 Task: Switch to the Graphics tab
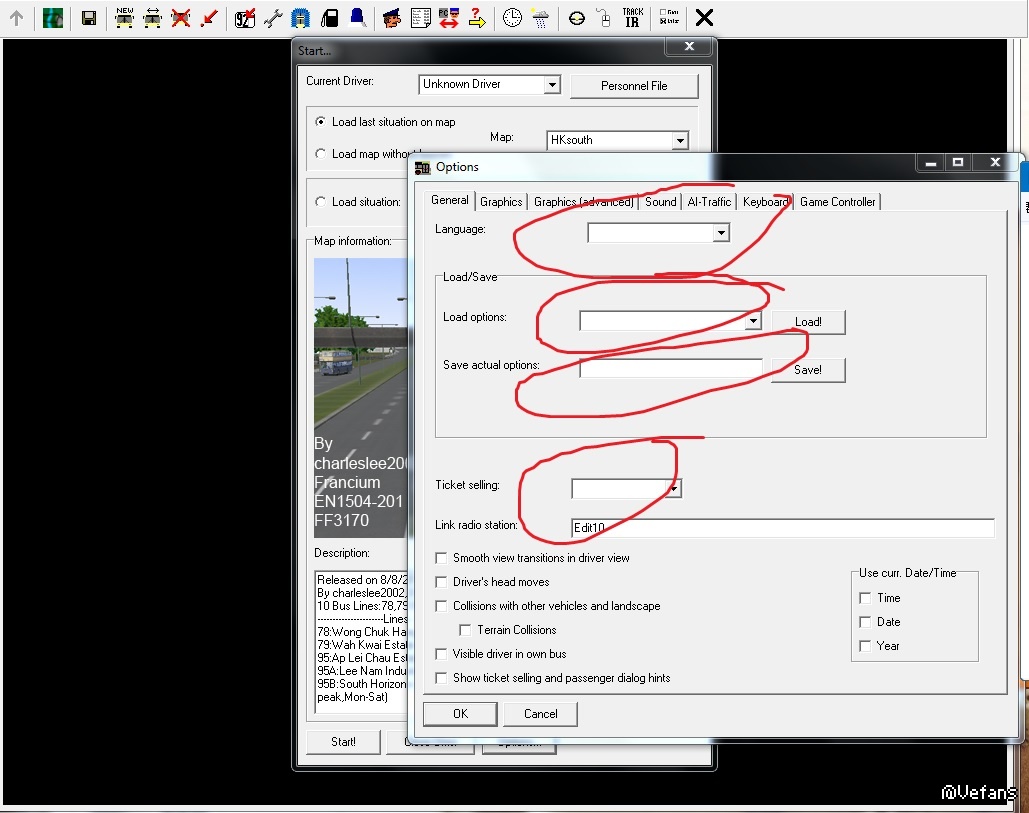click(501, 202)
